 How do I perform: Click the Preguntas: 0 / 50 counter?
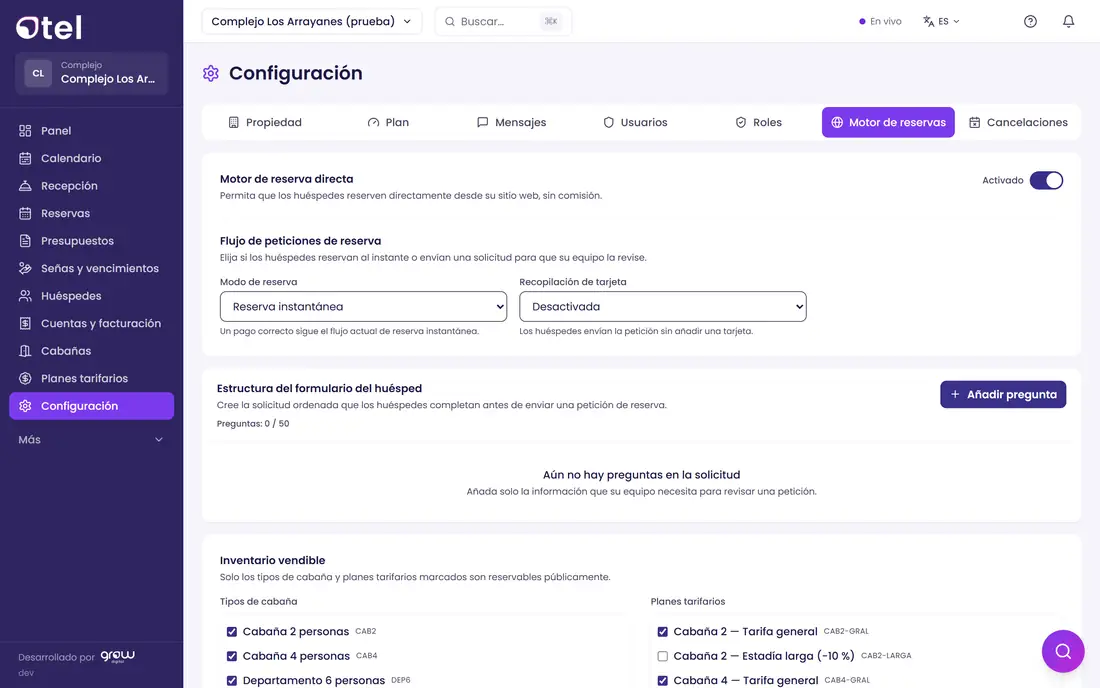tap(253, 424)
